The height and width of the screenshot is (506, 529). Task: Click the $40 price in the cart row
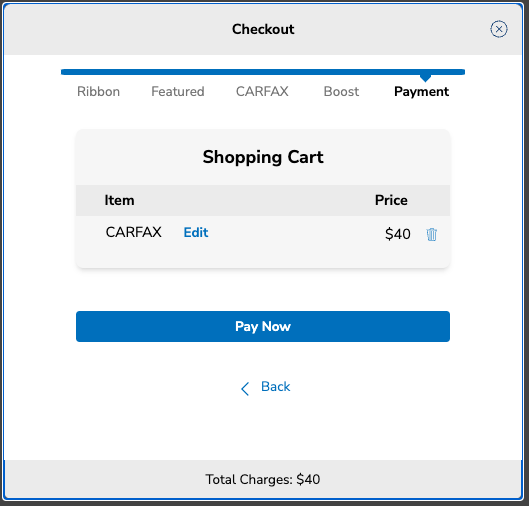coord(397,234)
